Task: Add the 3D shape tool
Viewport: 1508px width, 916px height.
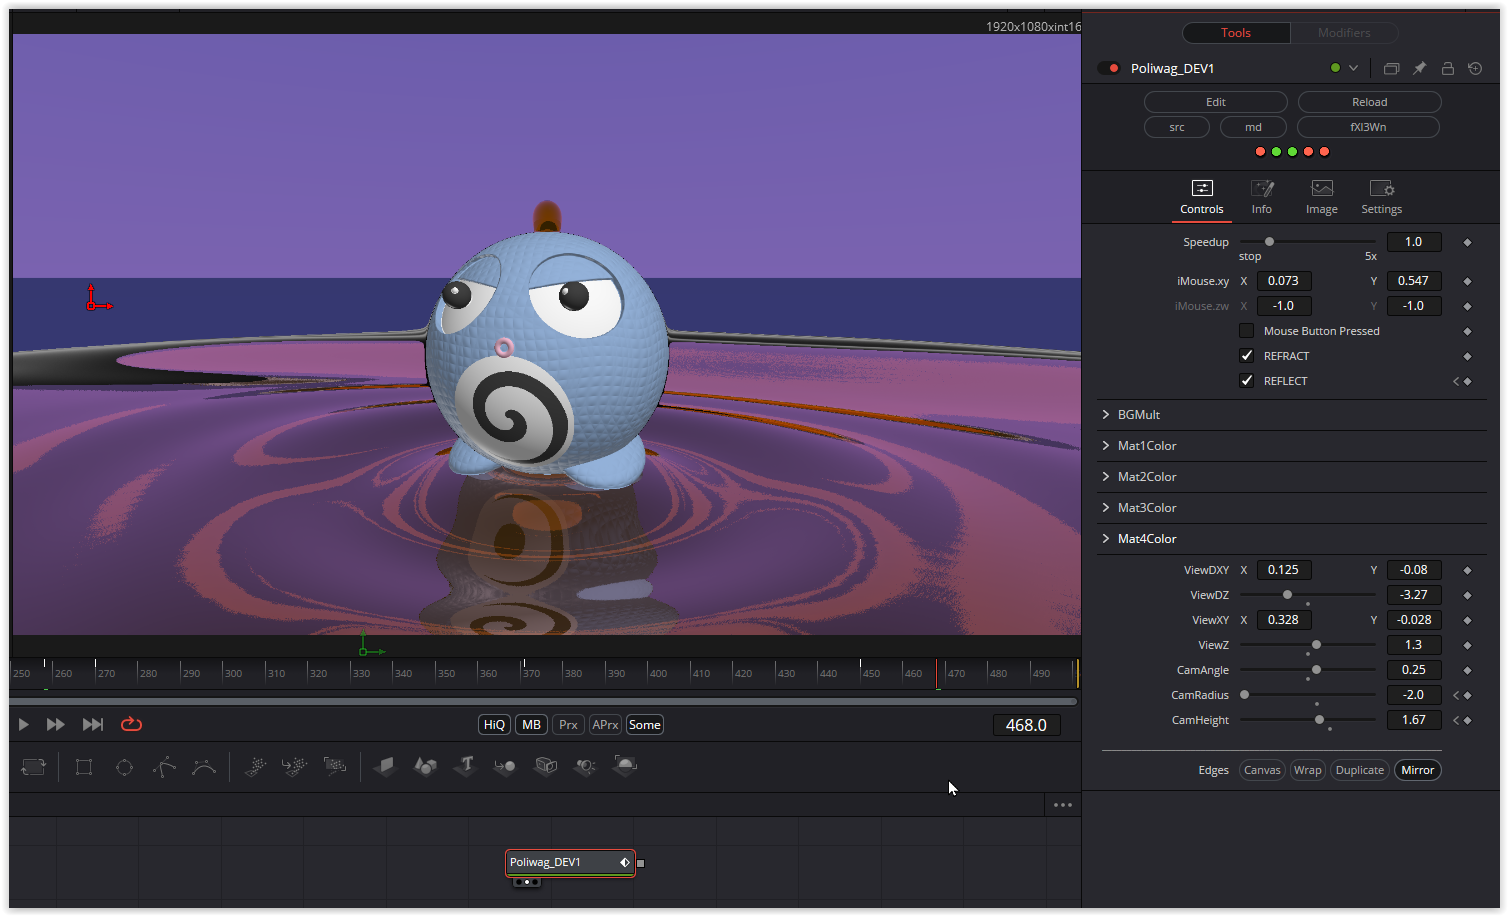Action: (x=425, y=767)
